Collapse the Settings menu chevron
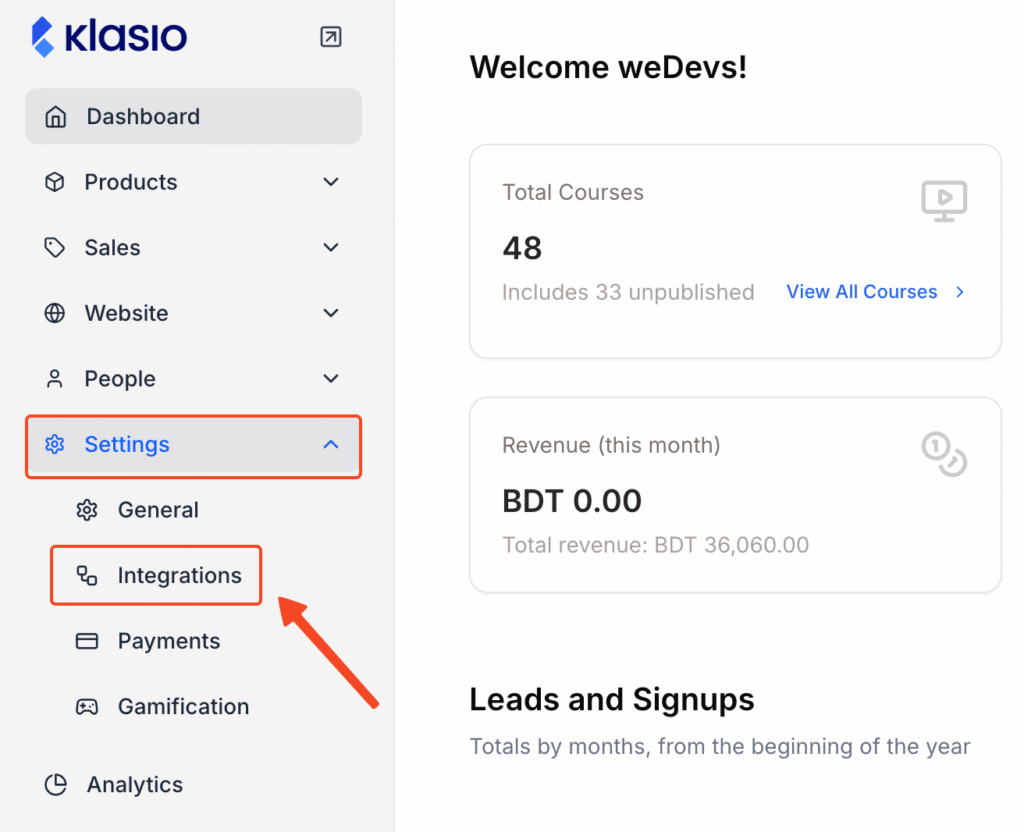The width and height of the screenshot is (1024, 832). pyautogui.click(x=331, y=445)
